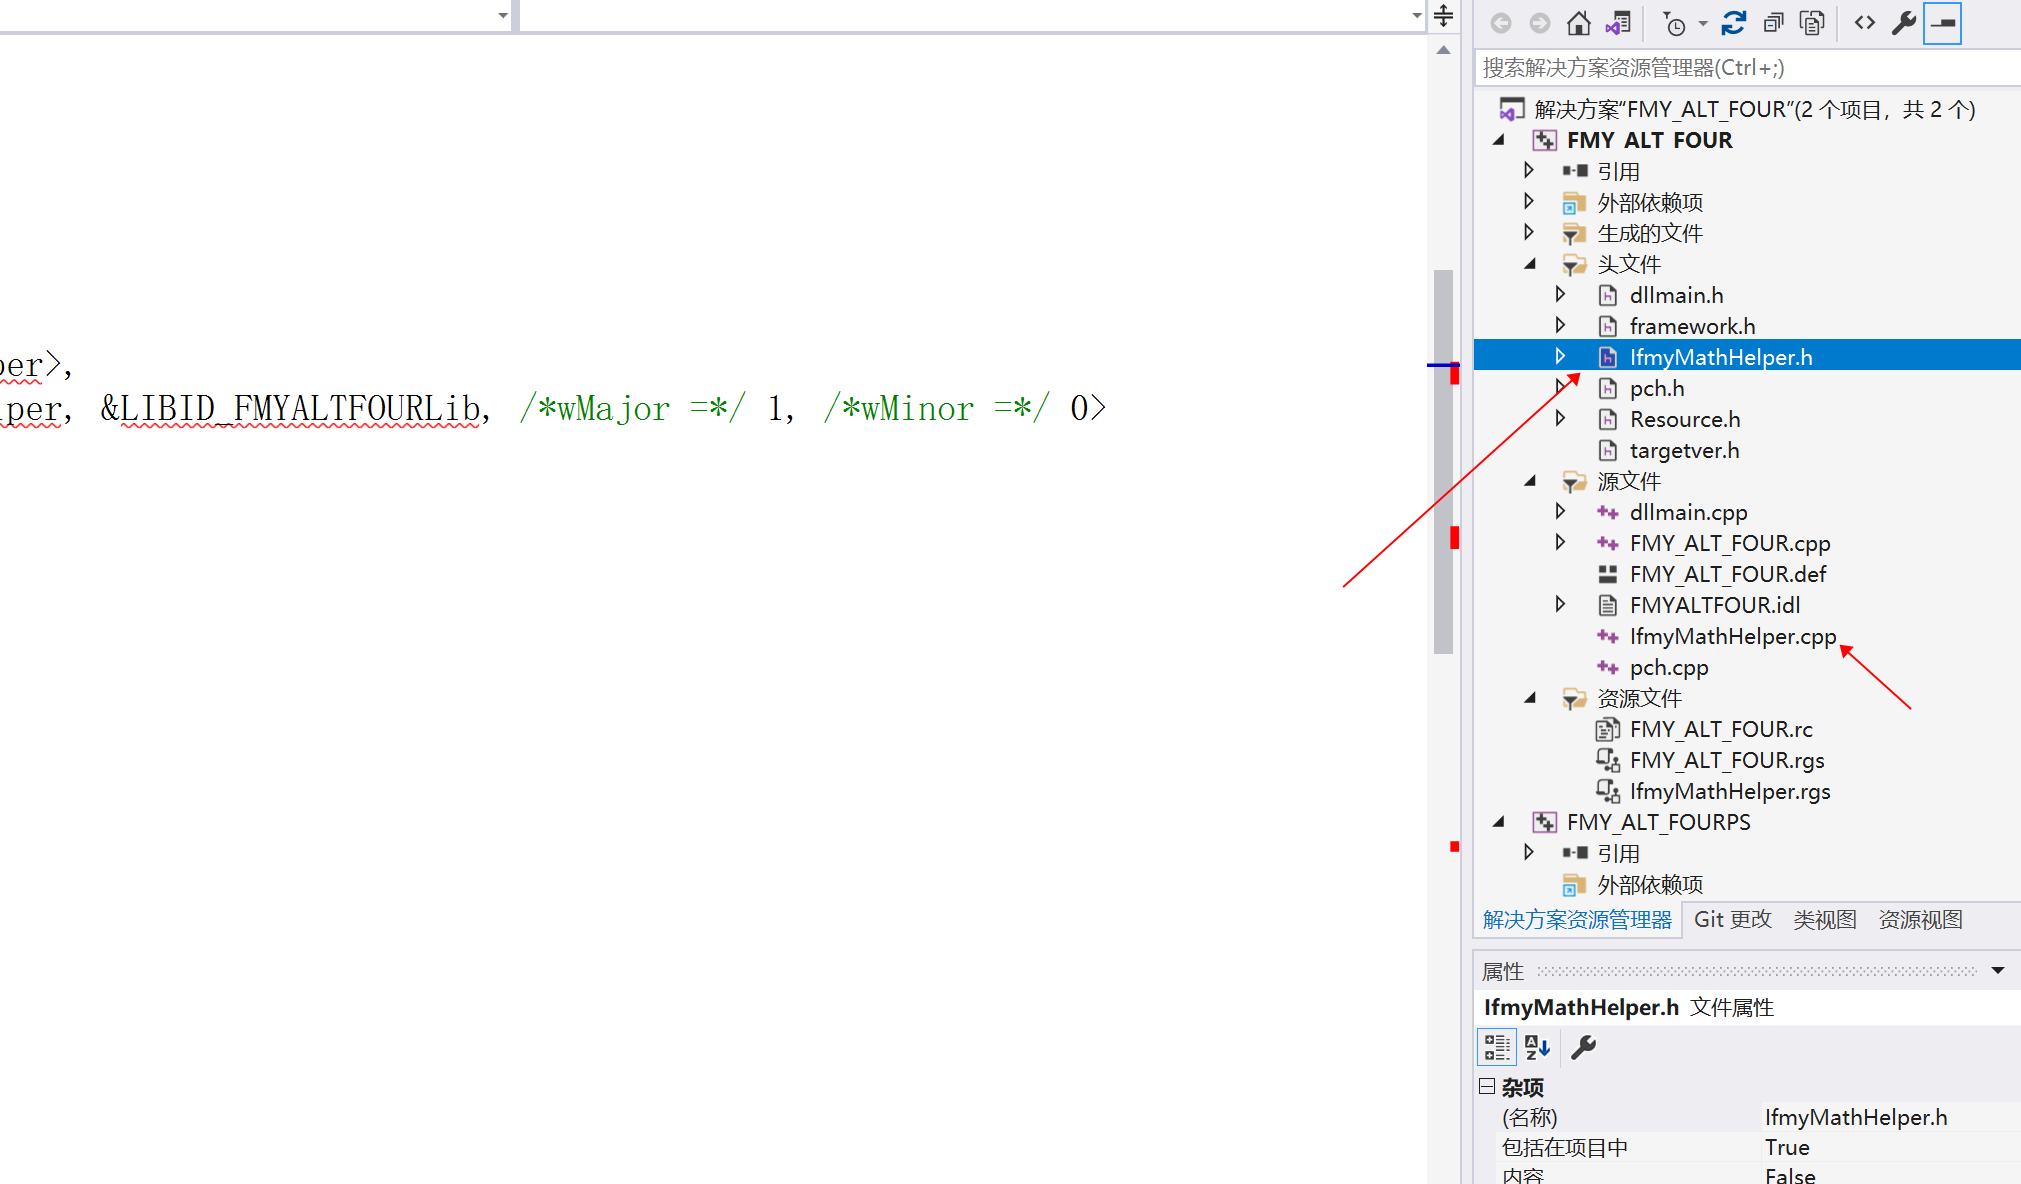Open the left navigation bar dropdown
The height and width of the screenshot is (1184, 2021).
click(x=503, y=15)
